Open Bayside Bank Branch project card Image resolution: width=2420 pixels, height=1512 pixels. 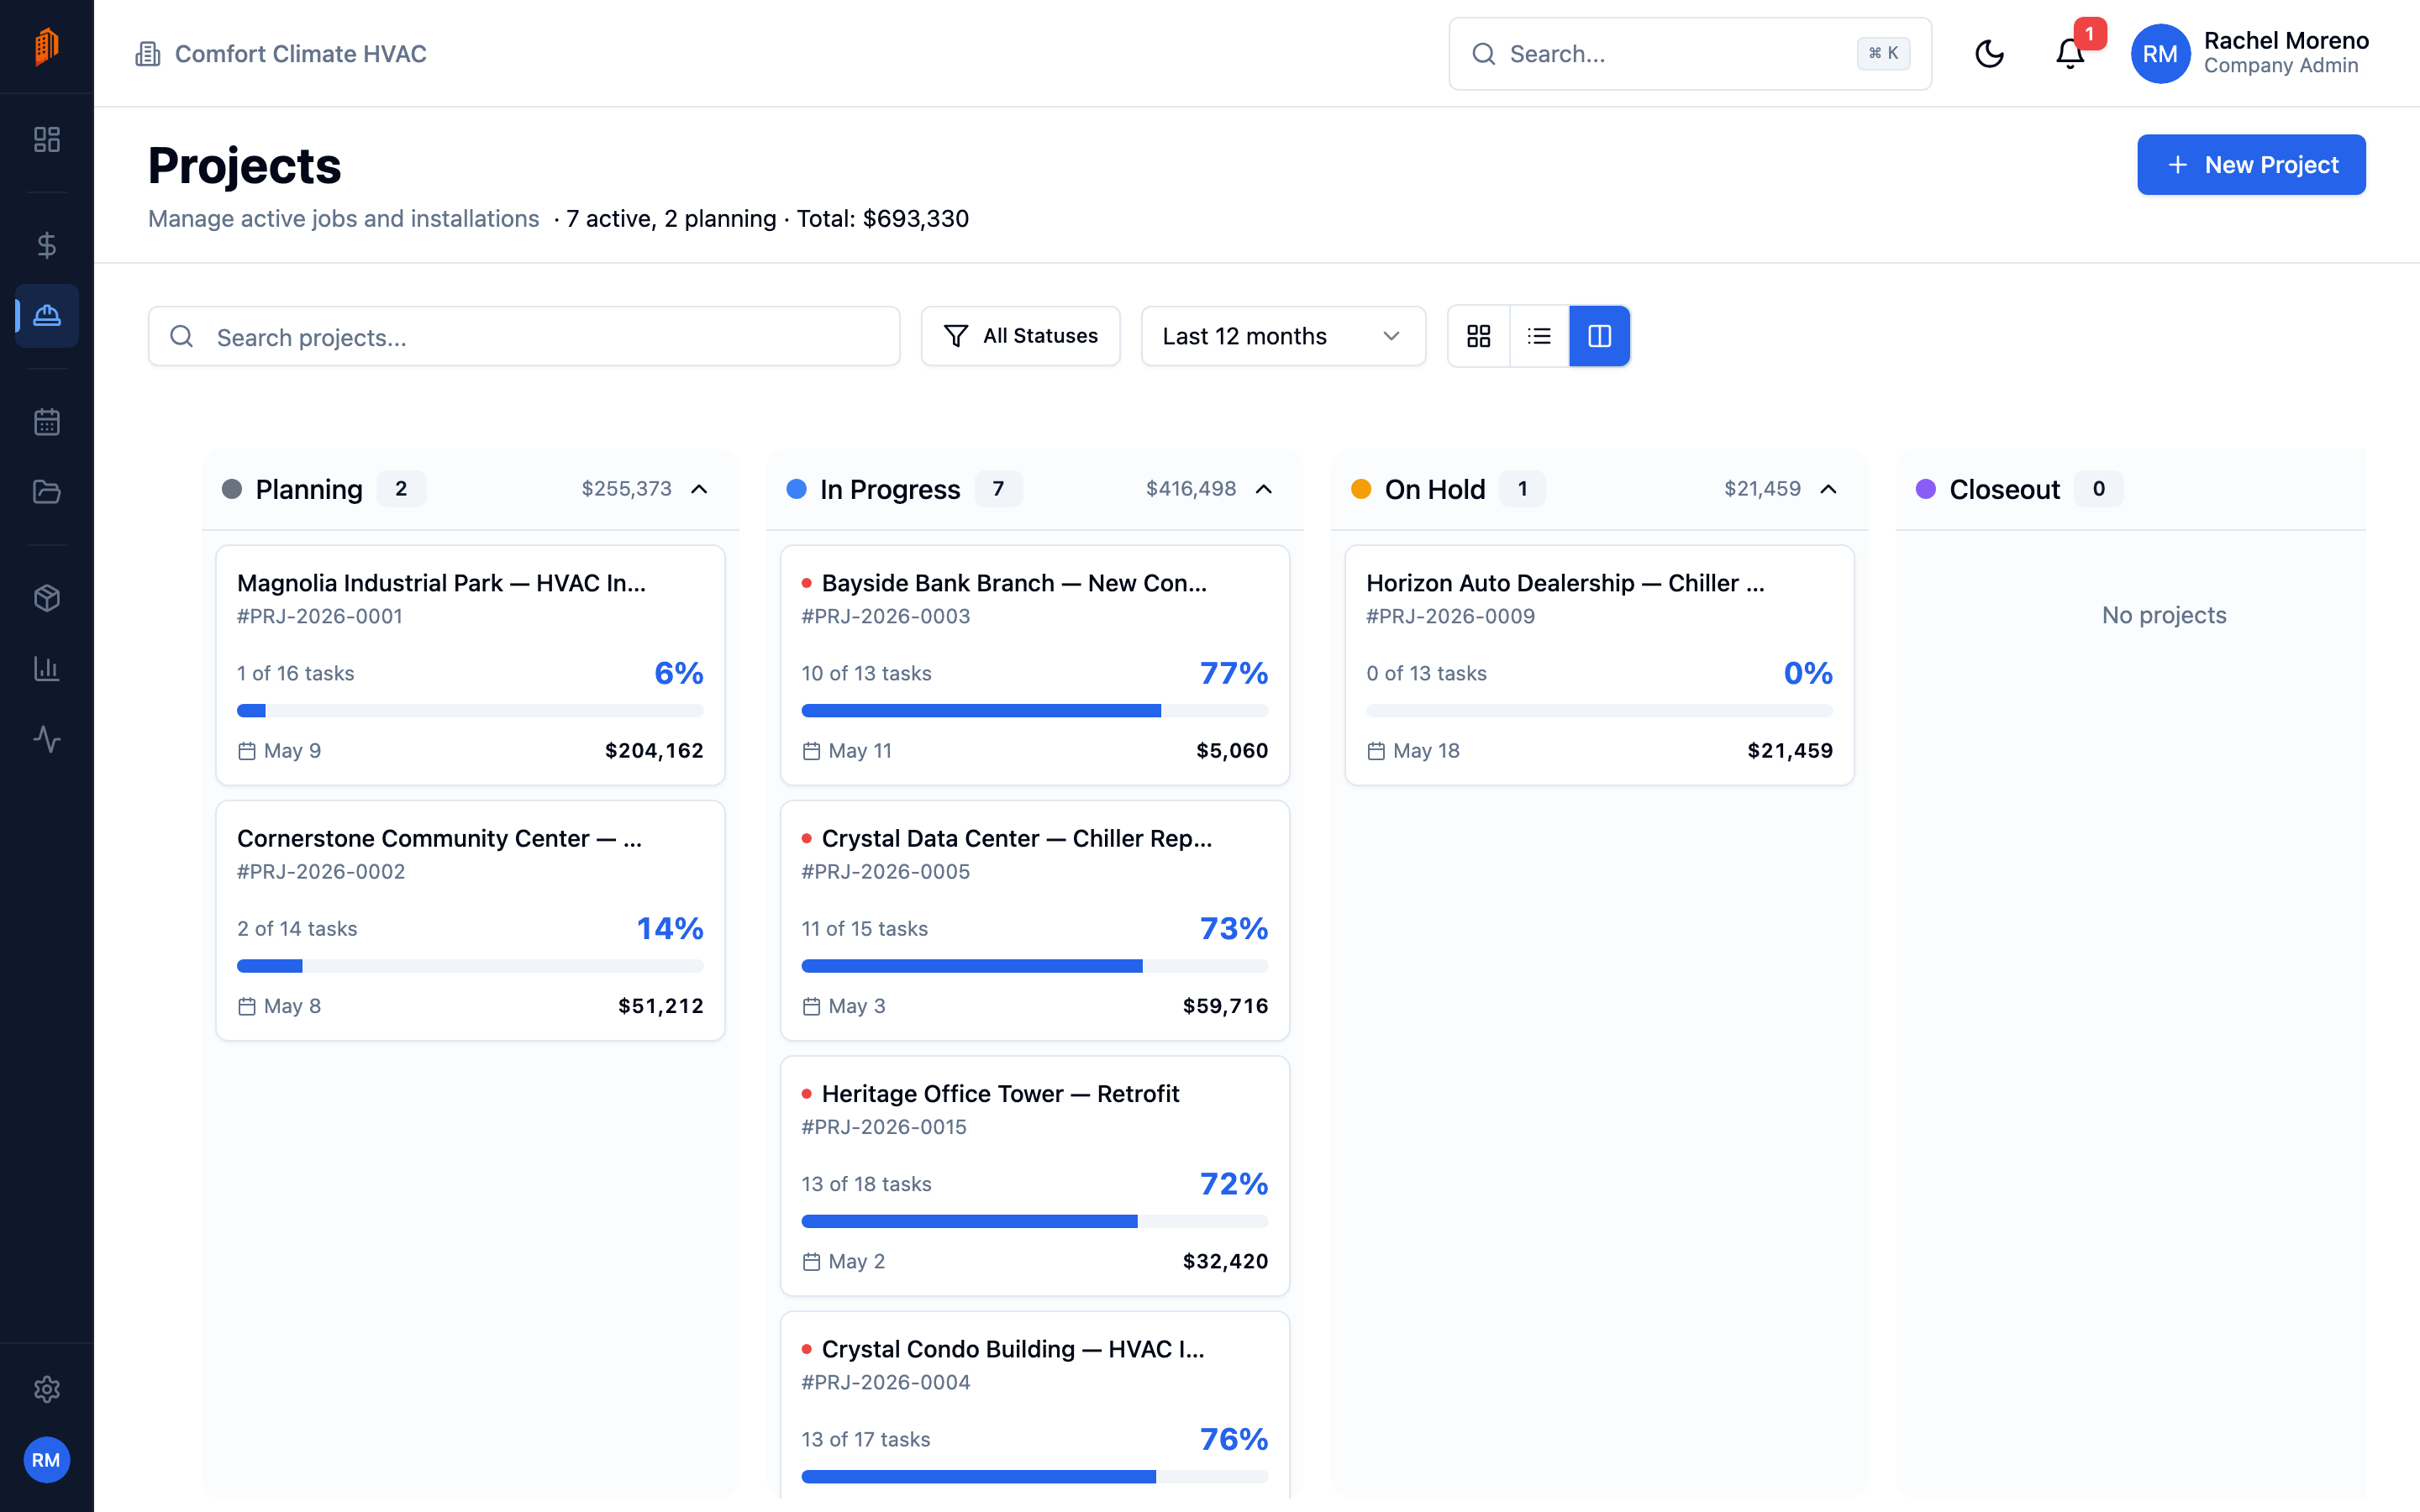[1035, 665]
